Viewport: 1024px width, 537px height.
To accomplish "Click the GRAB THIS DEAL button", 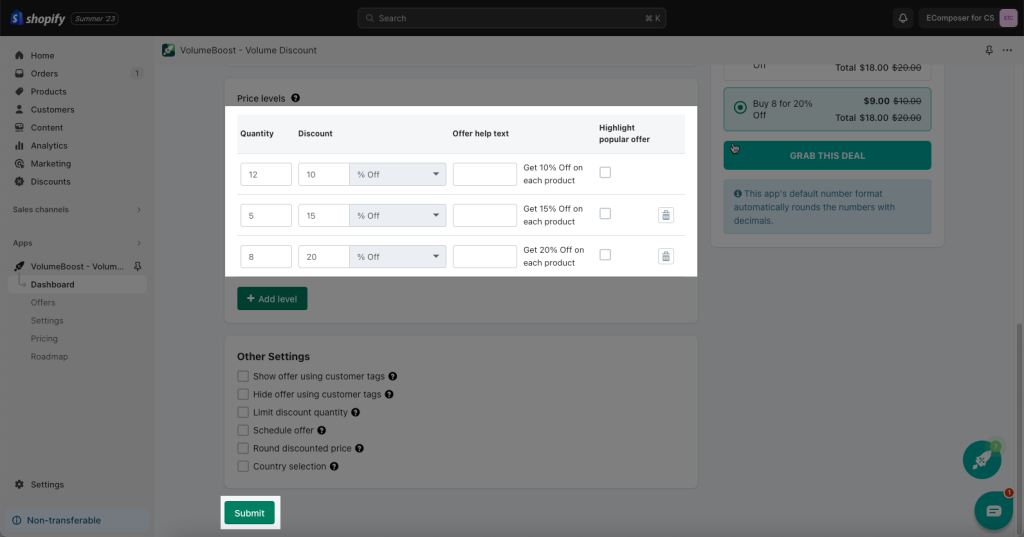I will tap(827, 155).
